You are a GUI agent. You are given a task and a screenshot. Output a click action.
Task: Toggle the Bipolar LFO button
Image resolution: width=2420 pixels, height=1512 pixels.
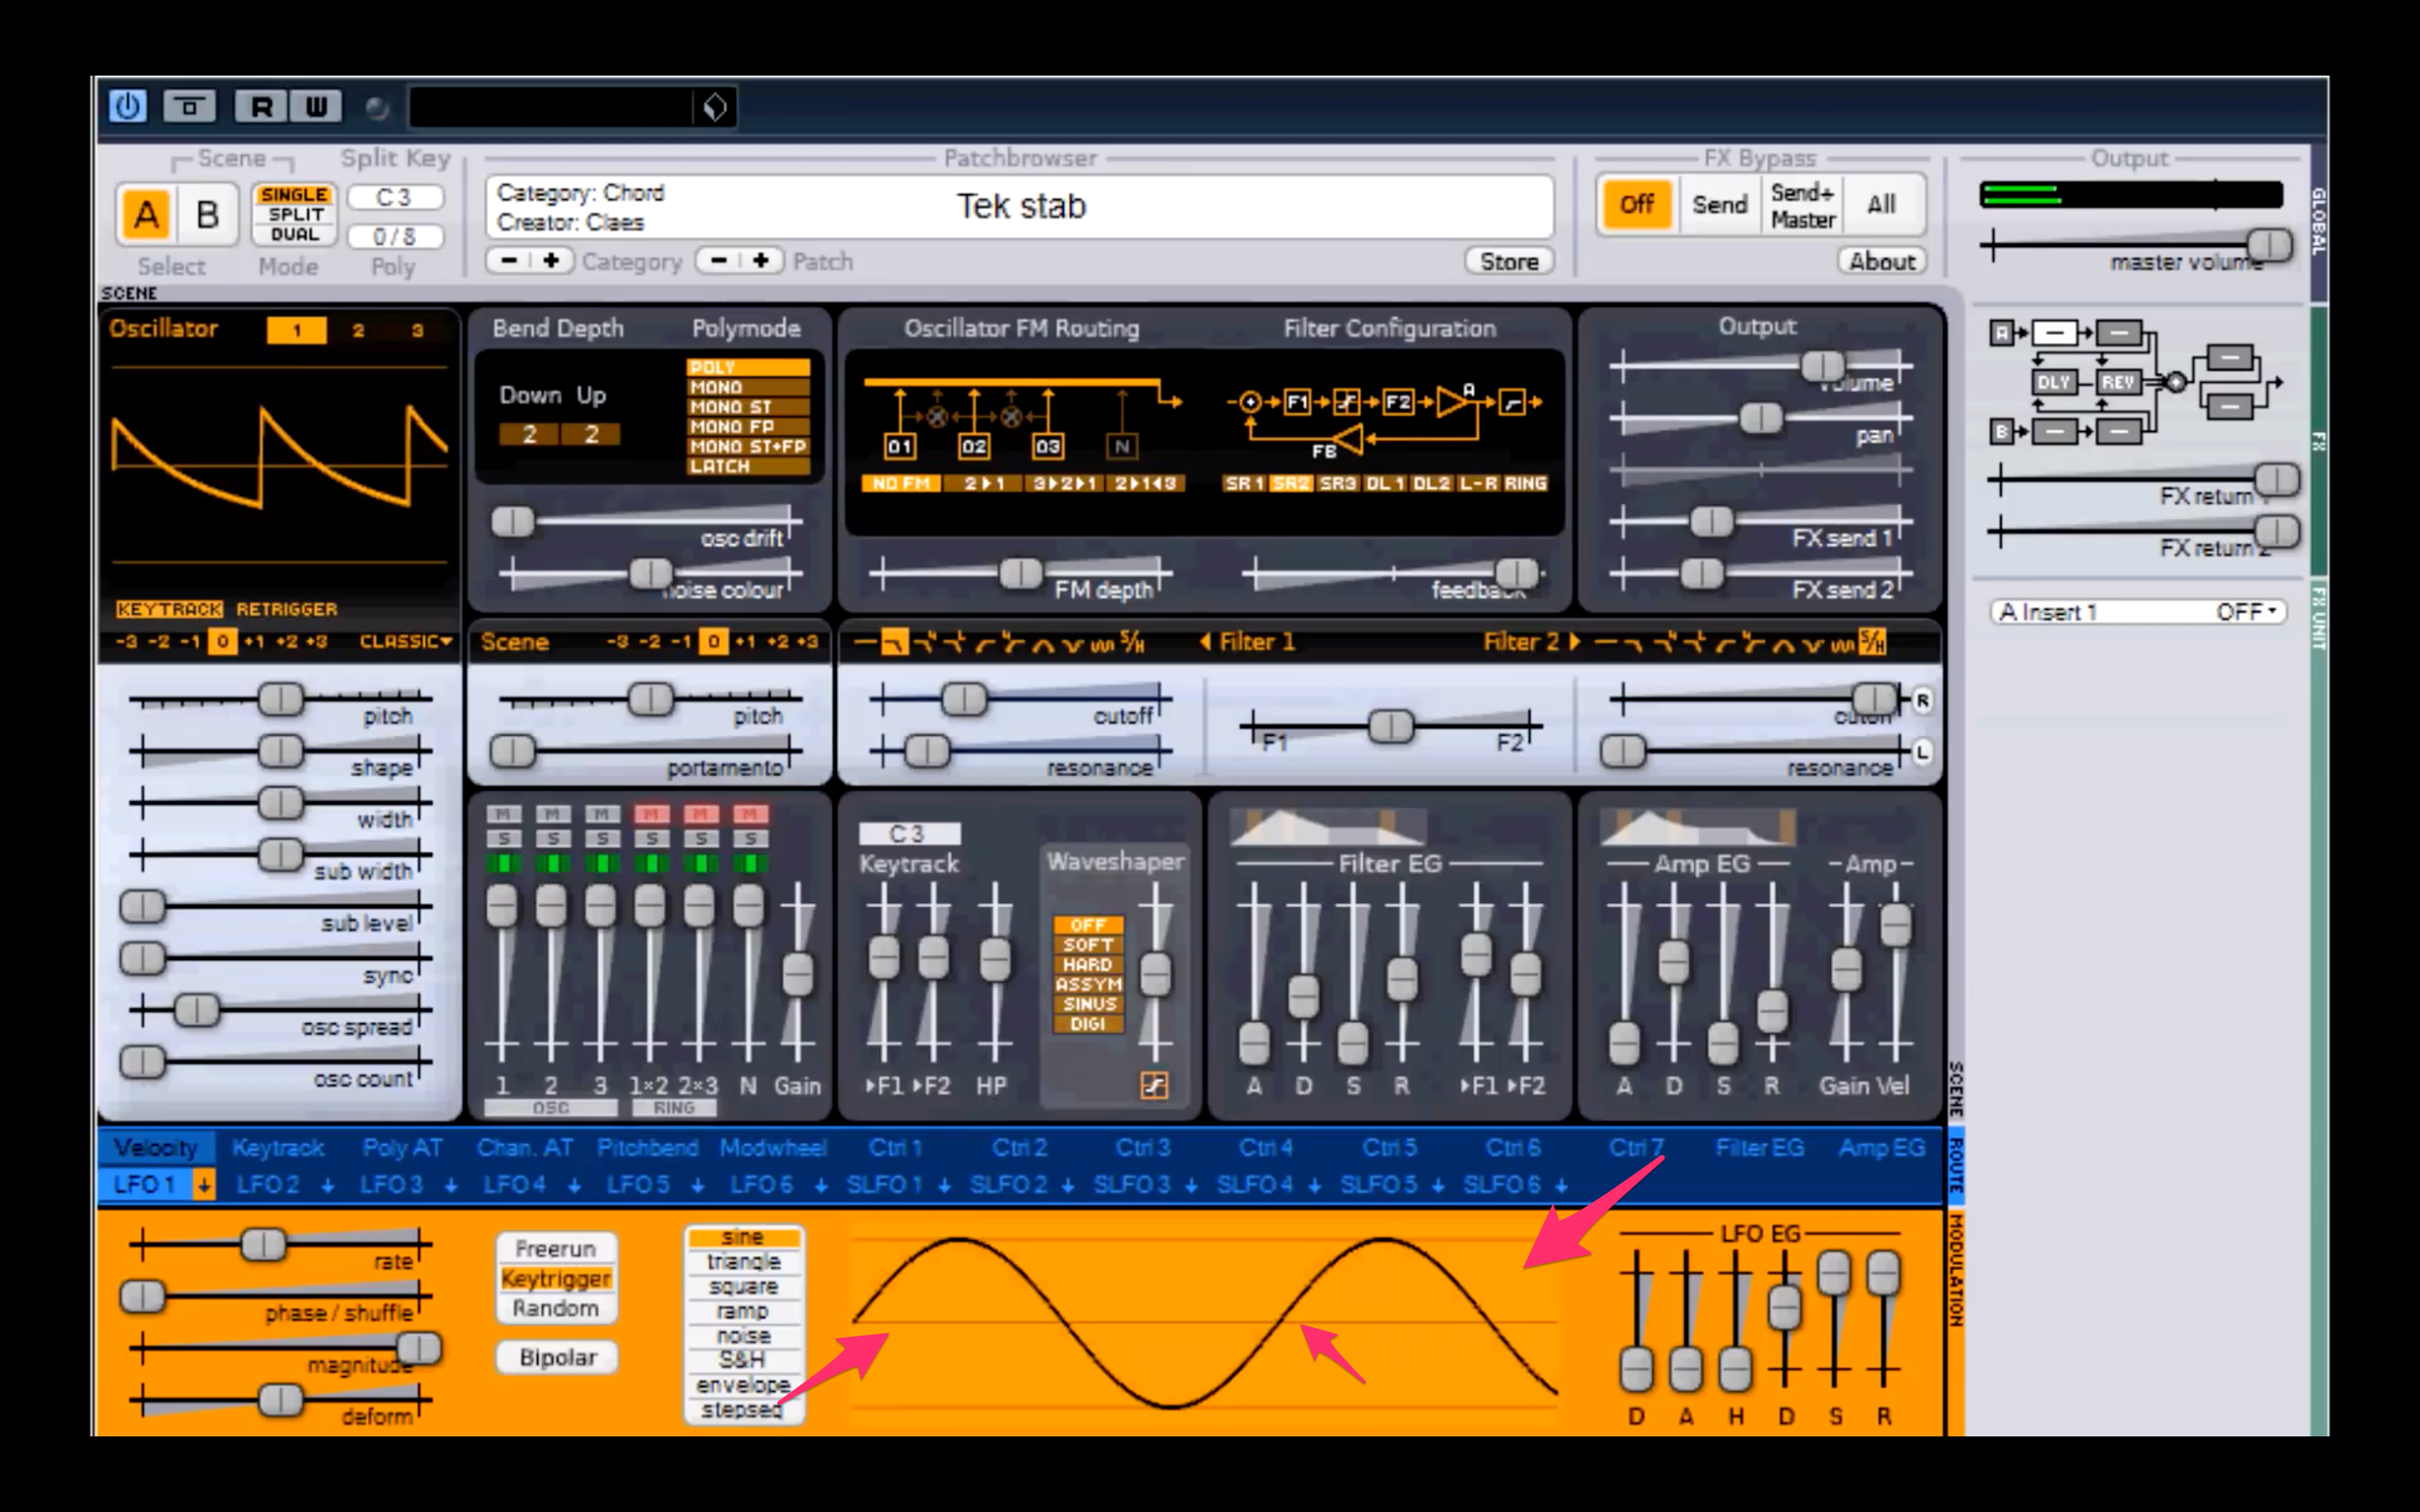pos(557,1357)
